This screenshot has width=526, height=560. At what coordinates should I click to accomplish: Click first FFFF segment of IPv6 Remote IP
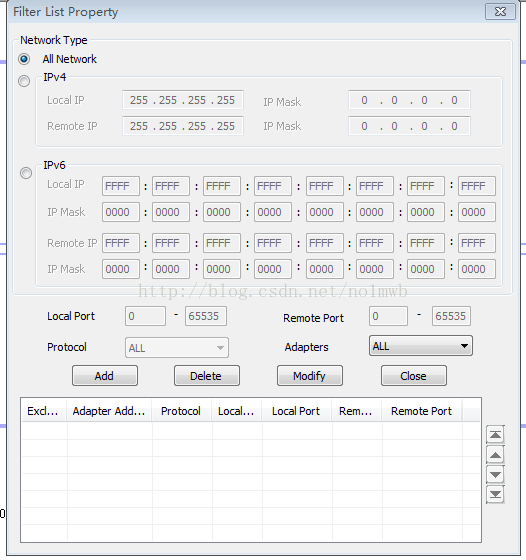pos(121,243)
